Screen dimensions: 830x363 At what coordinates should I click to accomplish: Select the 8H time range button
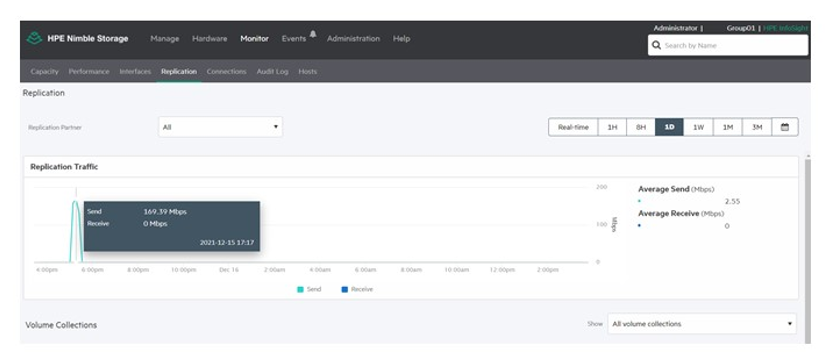(x=641, y=127)
